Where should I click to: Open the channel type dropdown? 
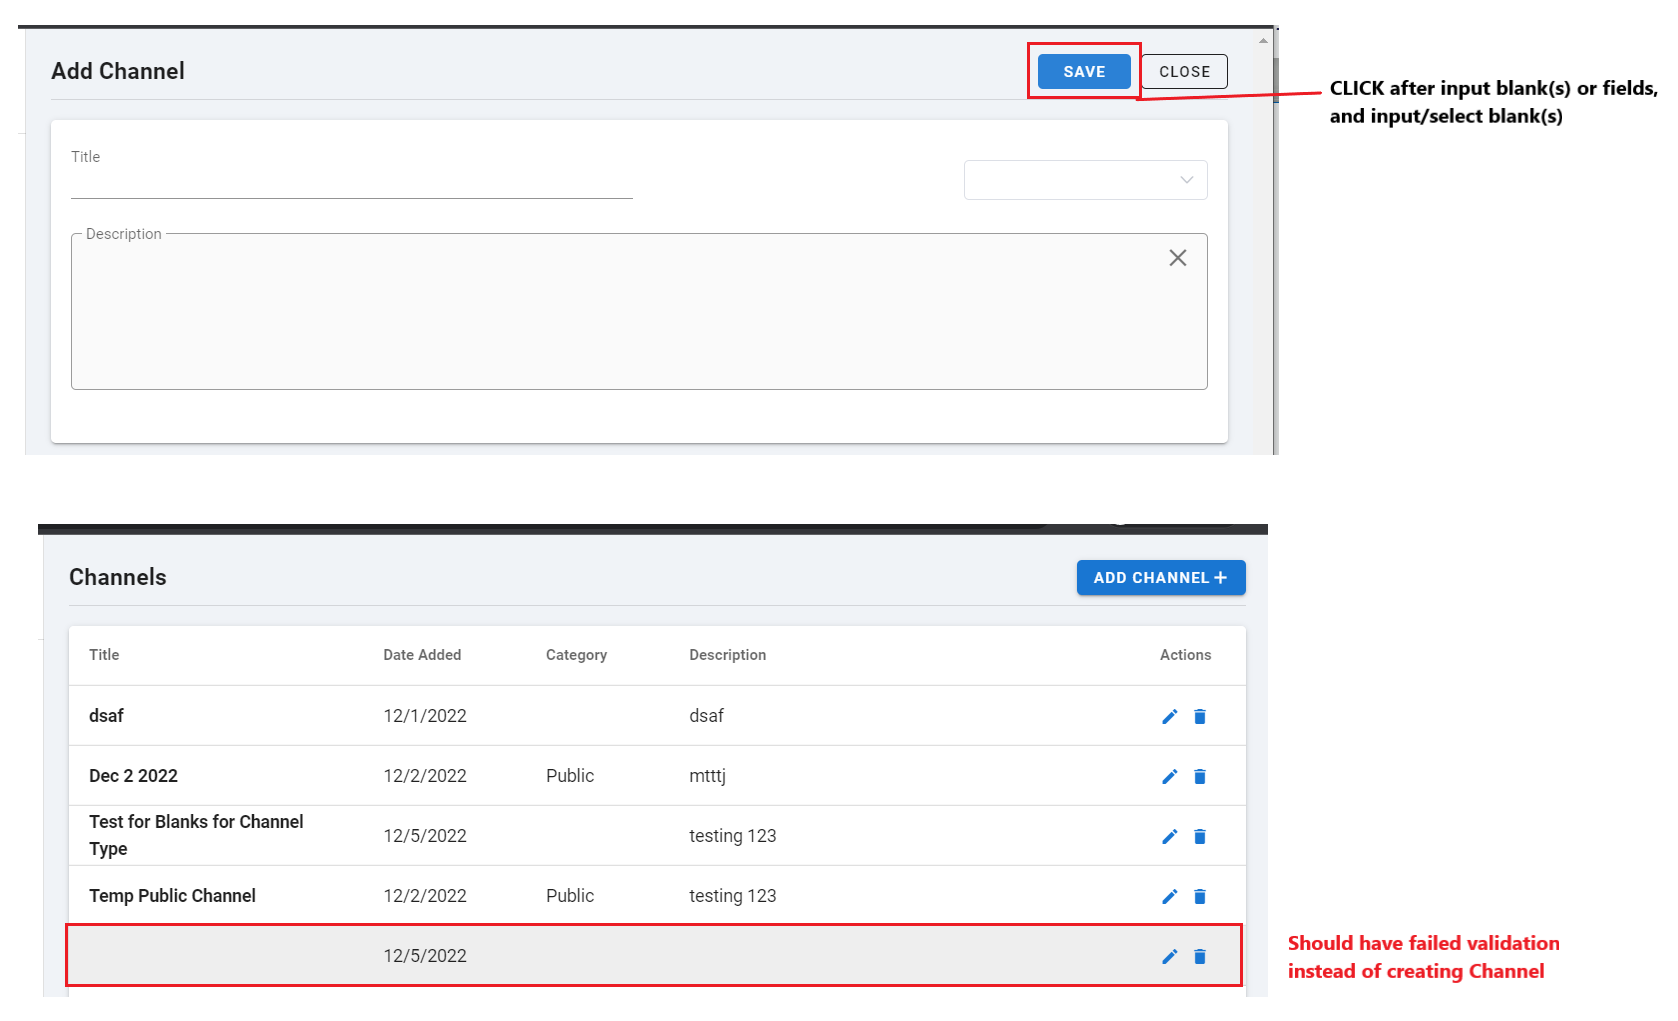pyautogui.click(x=1085, y=180)
